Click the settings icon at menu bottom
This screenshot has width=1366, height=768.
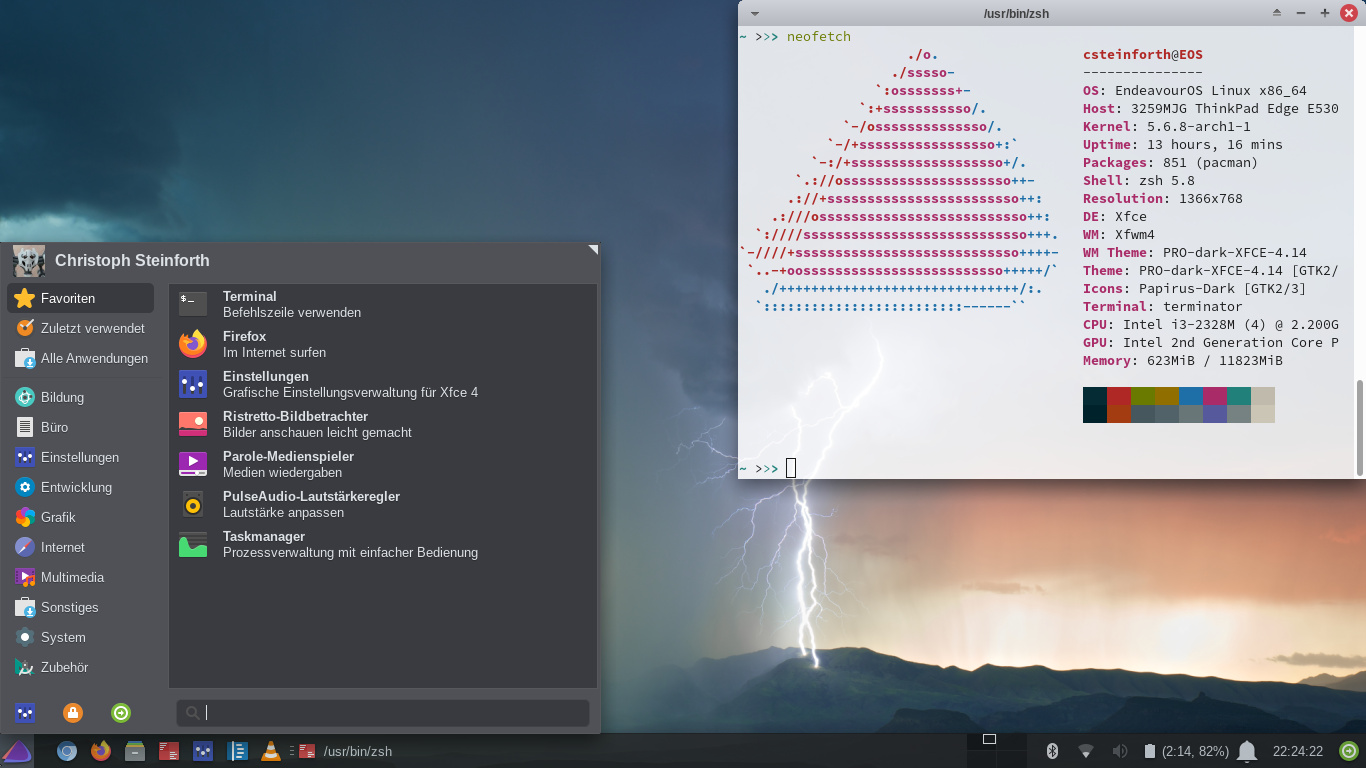25,713
